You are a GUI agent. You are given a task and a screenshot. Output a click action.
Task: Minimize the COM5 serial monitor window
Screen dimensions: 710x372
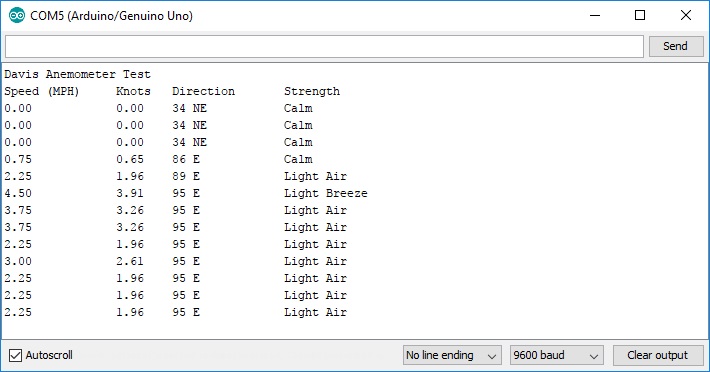(595, 15)
